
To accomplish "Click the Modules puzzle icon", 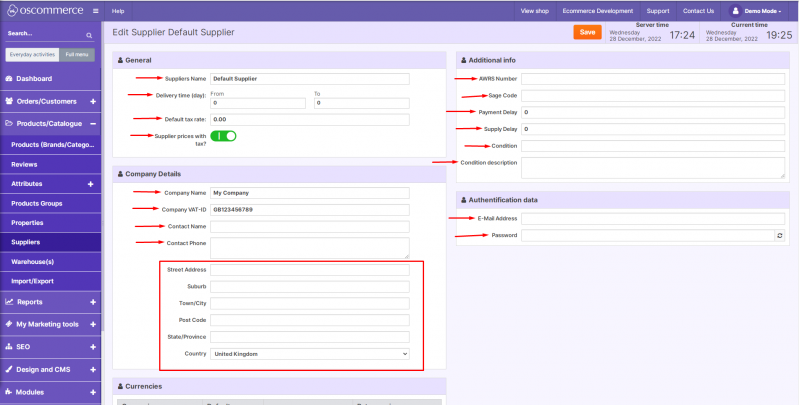I will pyautogui.click(x=9, y=392).
